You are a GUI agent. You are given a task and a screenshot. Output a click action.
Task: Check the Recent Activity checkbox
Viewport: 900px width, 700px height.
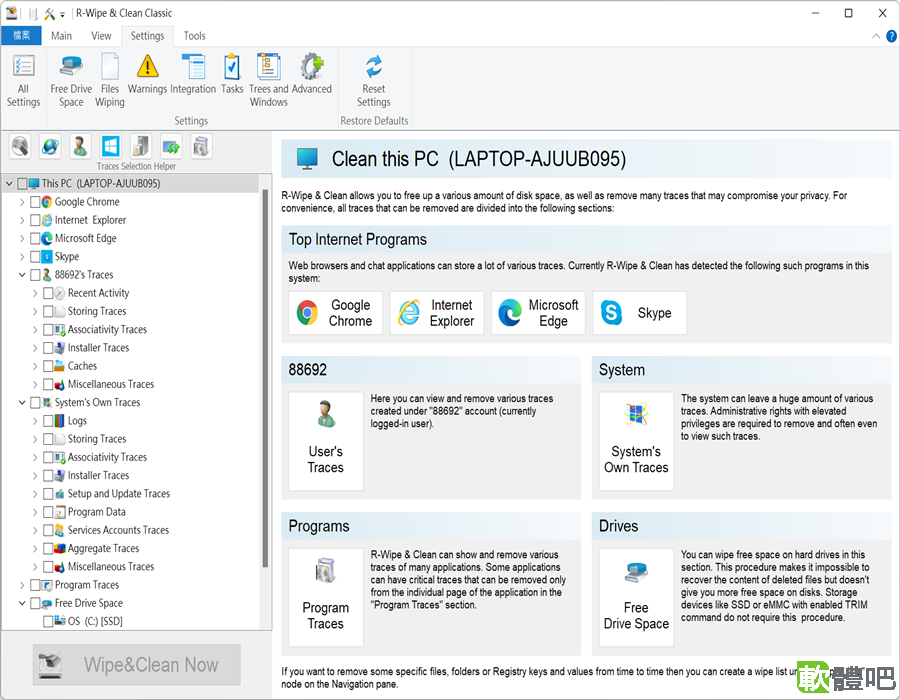click(x=48, y=293)
